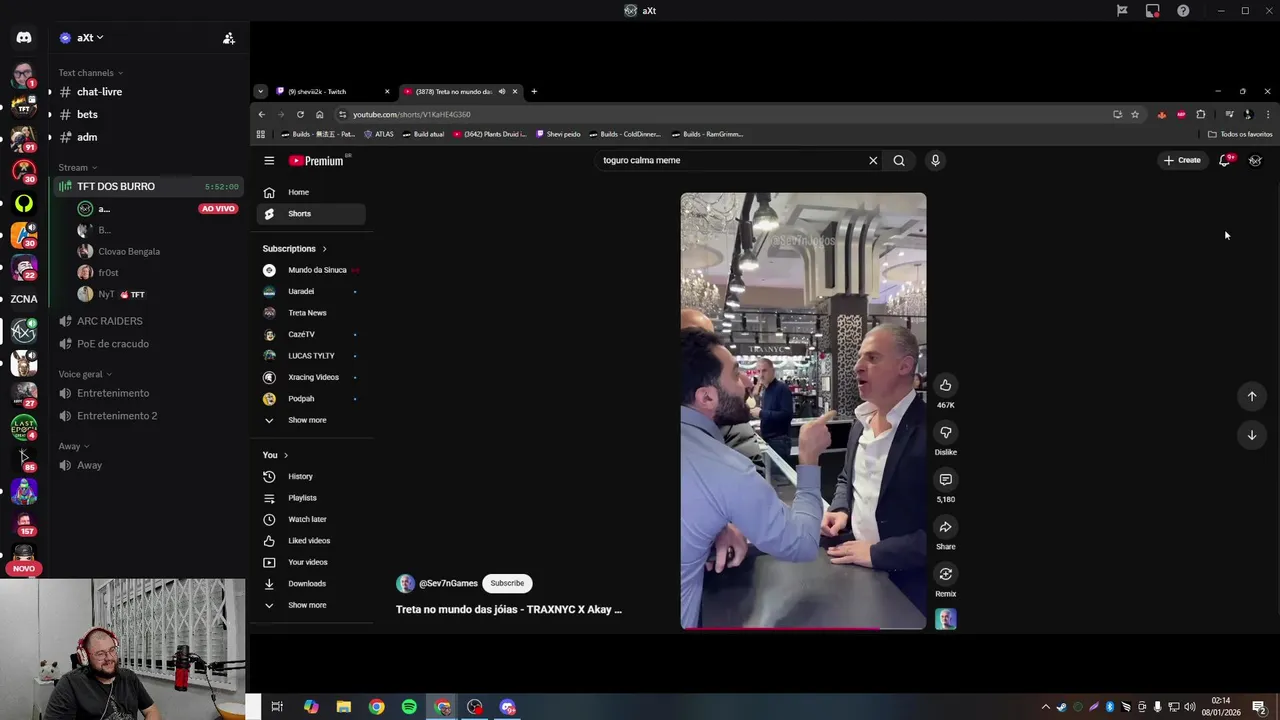Collapse the Text channels category

[x=90, y=73]
